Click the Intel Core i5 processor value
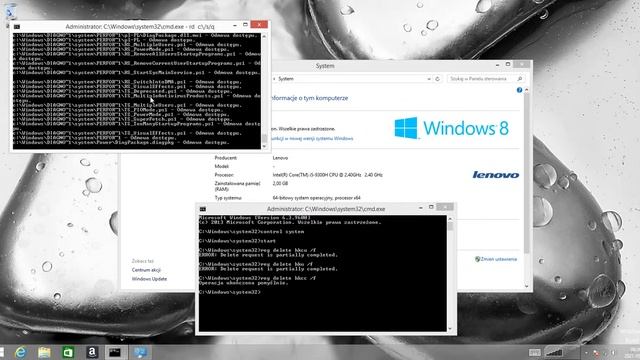 click(327, 175)
